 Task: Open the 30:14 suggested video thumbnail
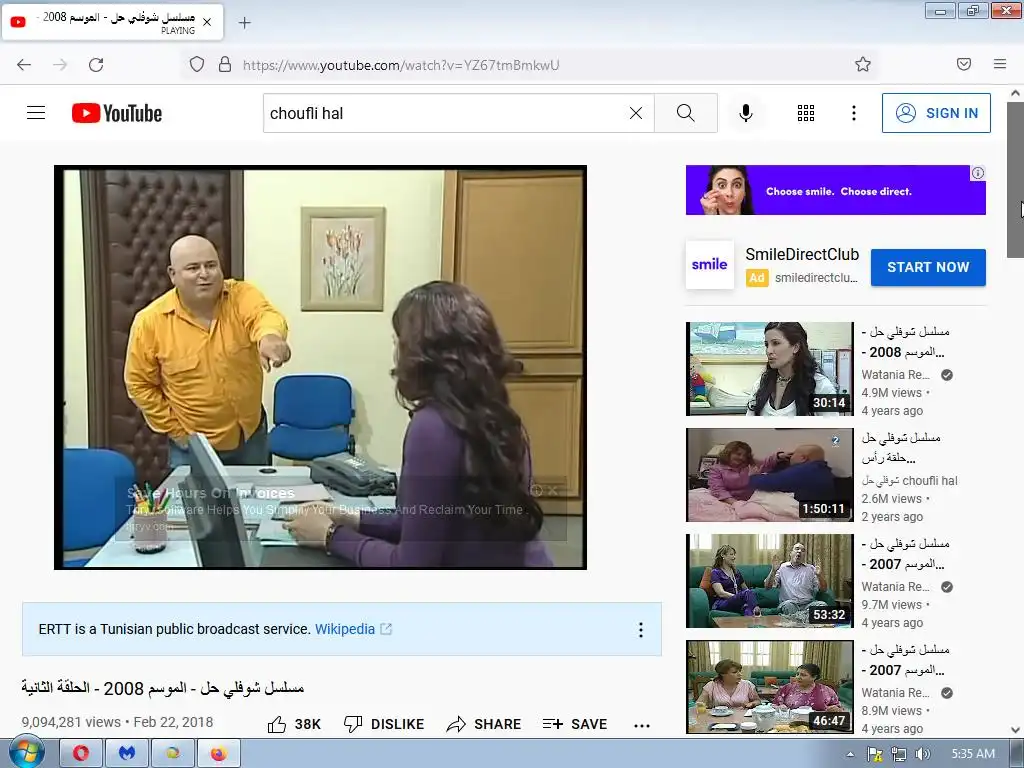click(769, 368)
